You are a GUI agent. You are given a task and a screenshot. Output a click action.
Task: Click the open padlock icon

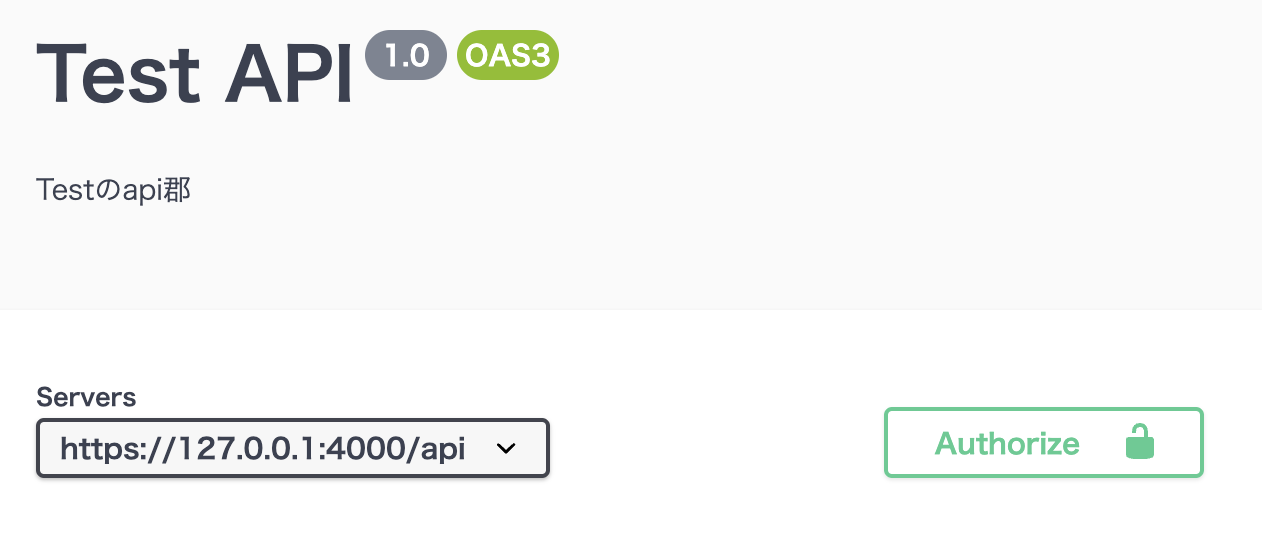pos(1140,442)
